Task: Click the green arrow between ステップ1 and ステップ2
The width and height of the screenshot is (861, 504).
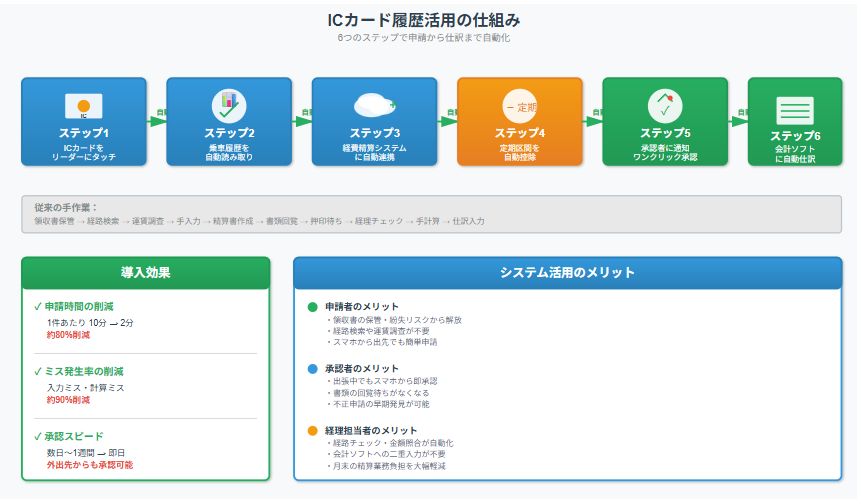Action: coord(156,121)
